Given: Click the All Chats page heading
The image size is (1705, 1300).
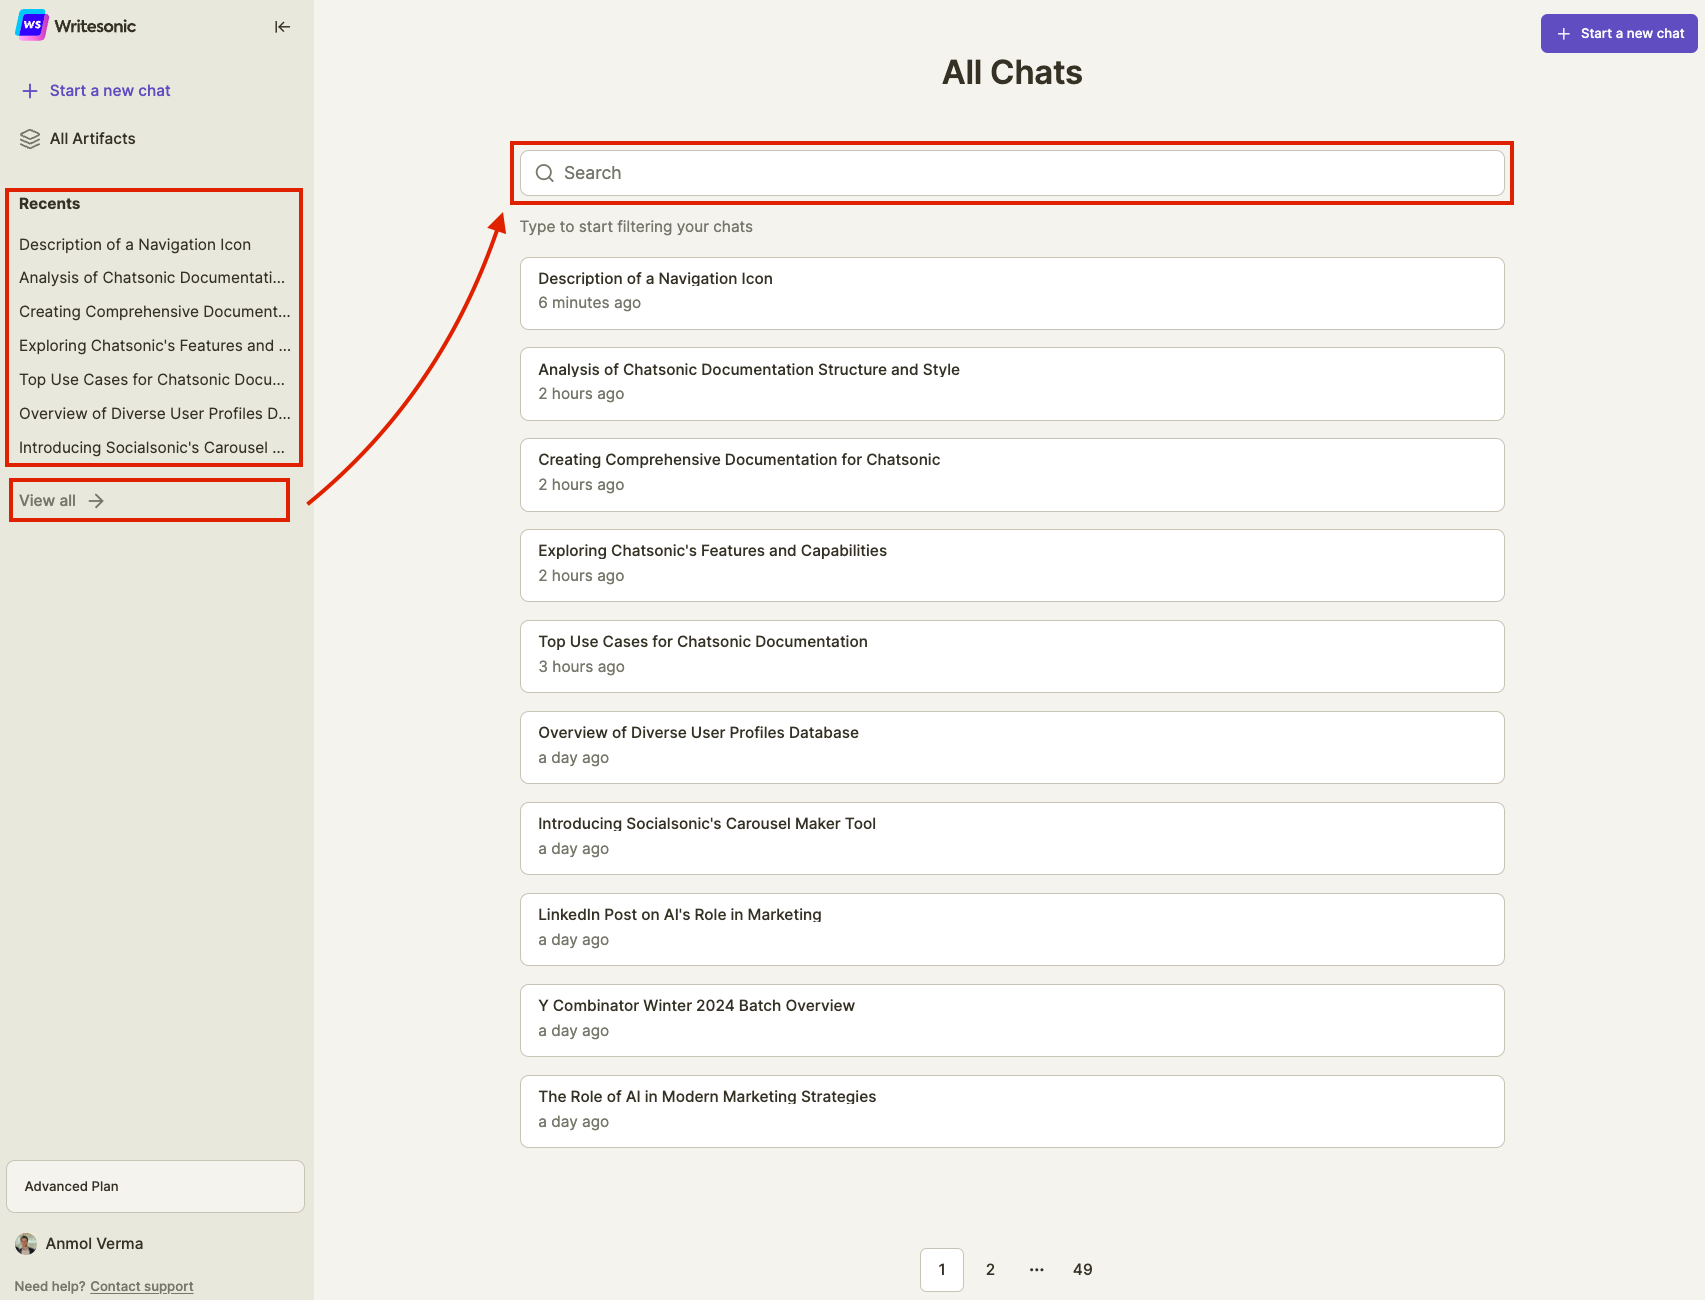Looking at the screenshot, I should point(1012,72).
